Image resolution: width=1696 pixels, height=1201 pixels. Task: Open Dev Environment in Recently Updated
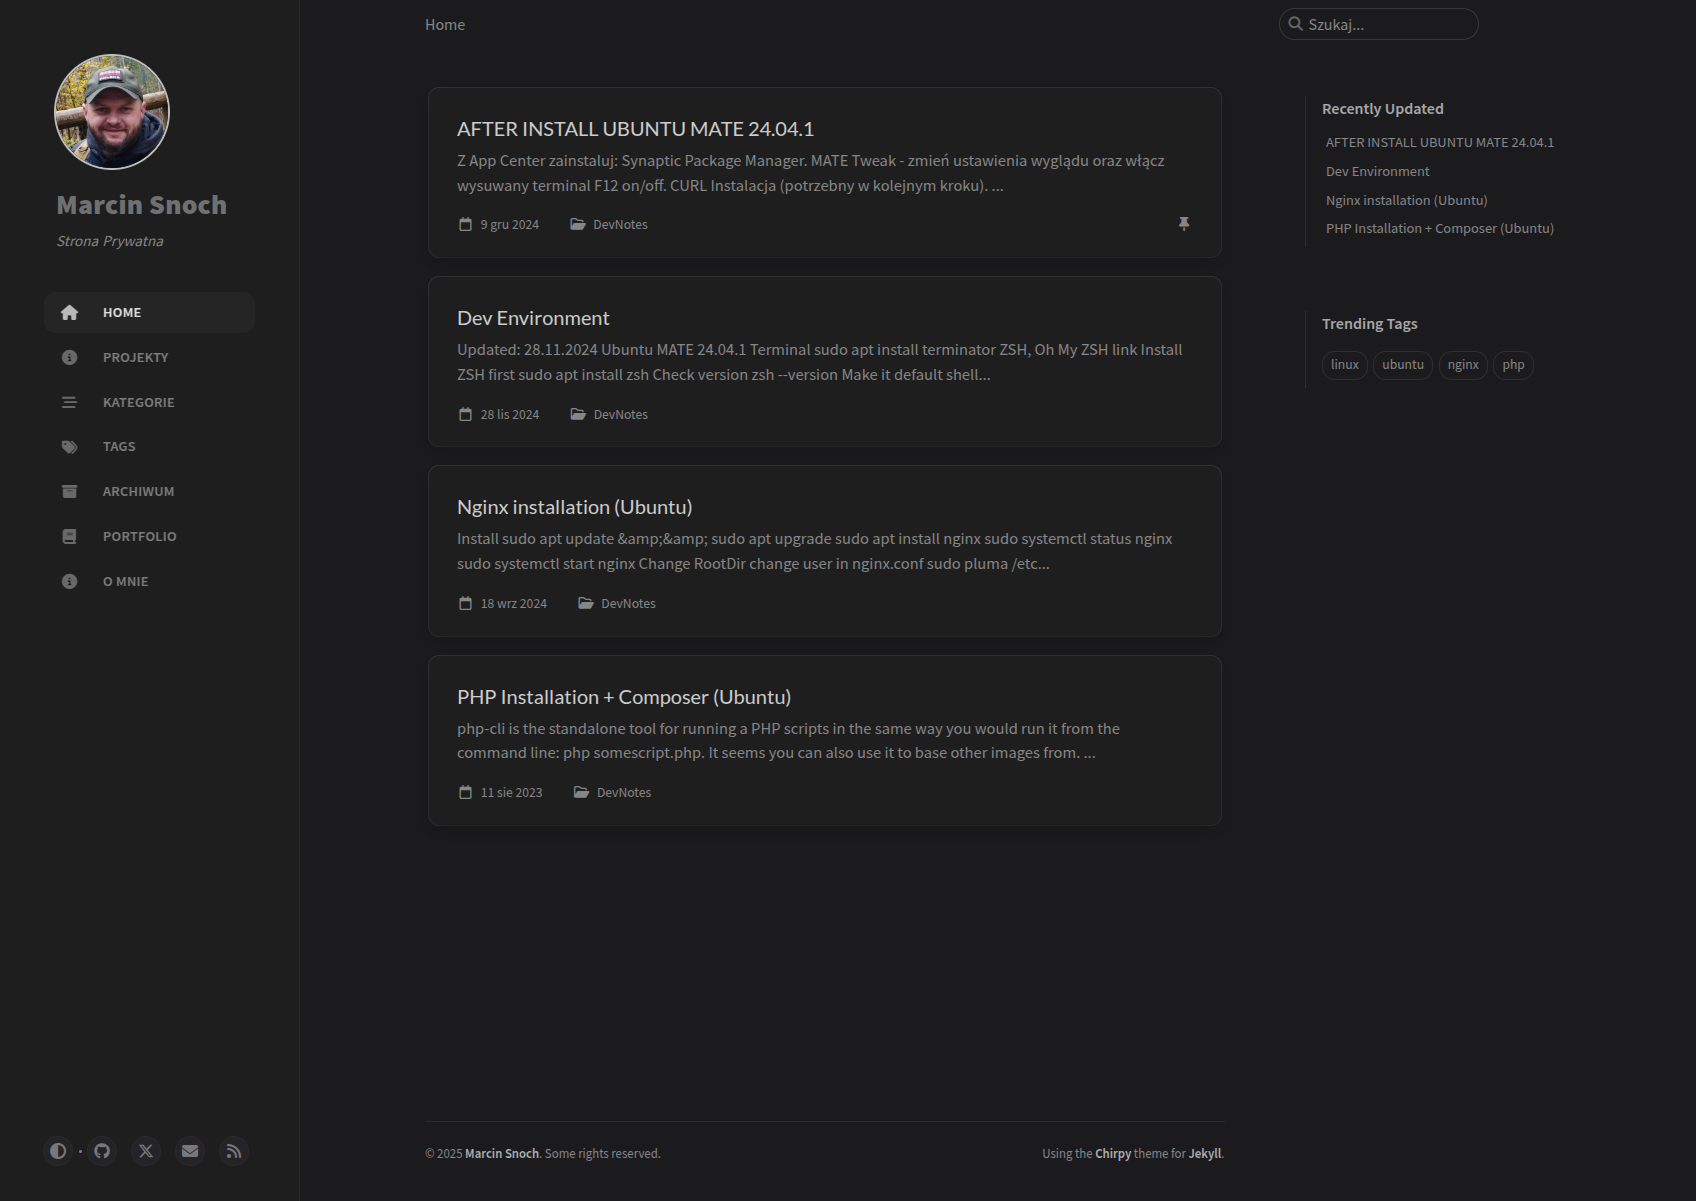tap(1377, 172)
